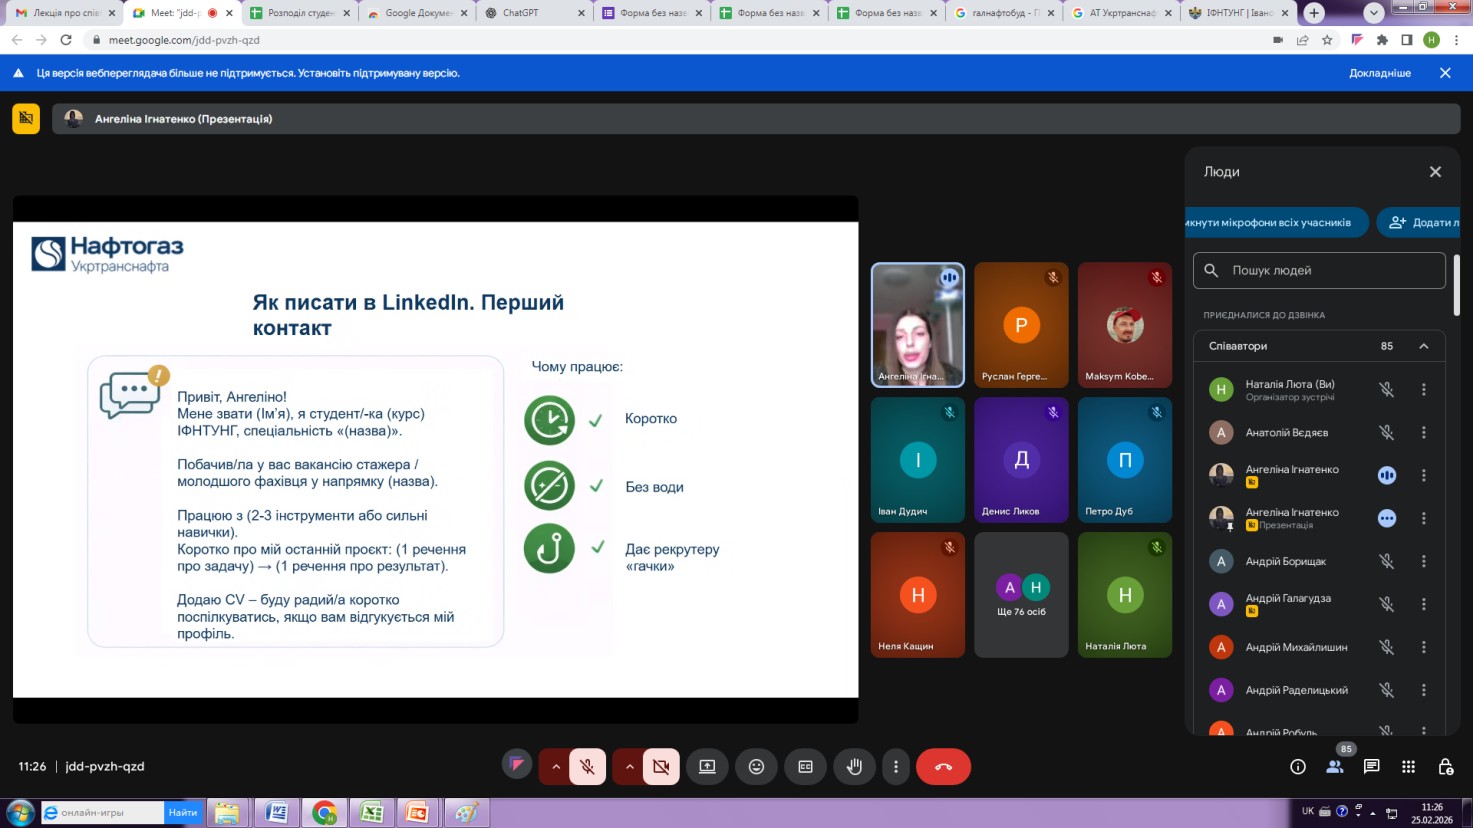The image size is (1473, 828).
Task: Mute Анатолій Ведяєв microphone icon
Action: (1387, 433)
